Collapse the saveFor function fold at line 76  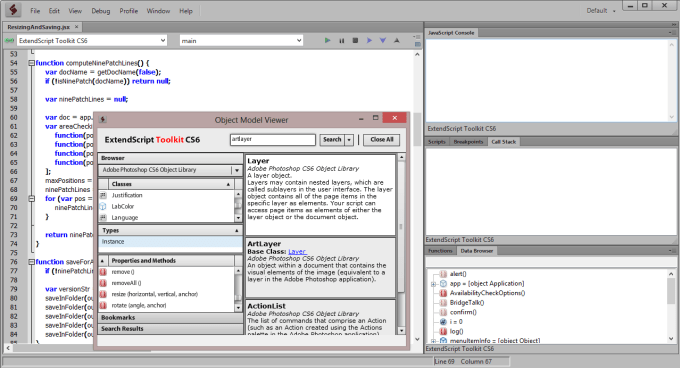click(32, 262)
